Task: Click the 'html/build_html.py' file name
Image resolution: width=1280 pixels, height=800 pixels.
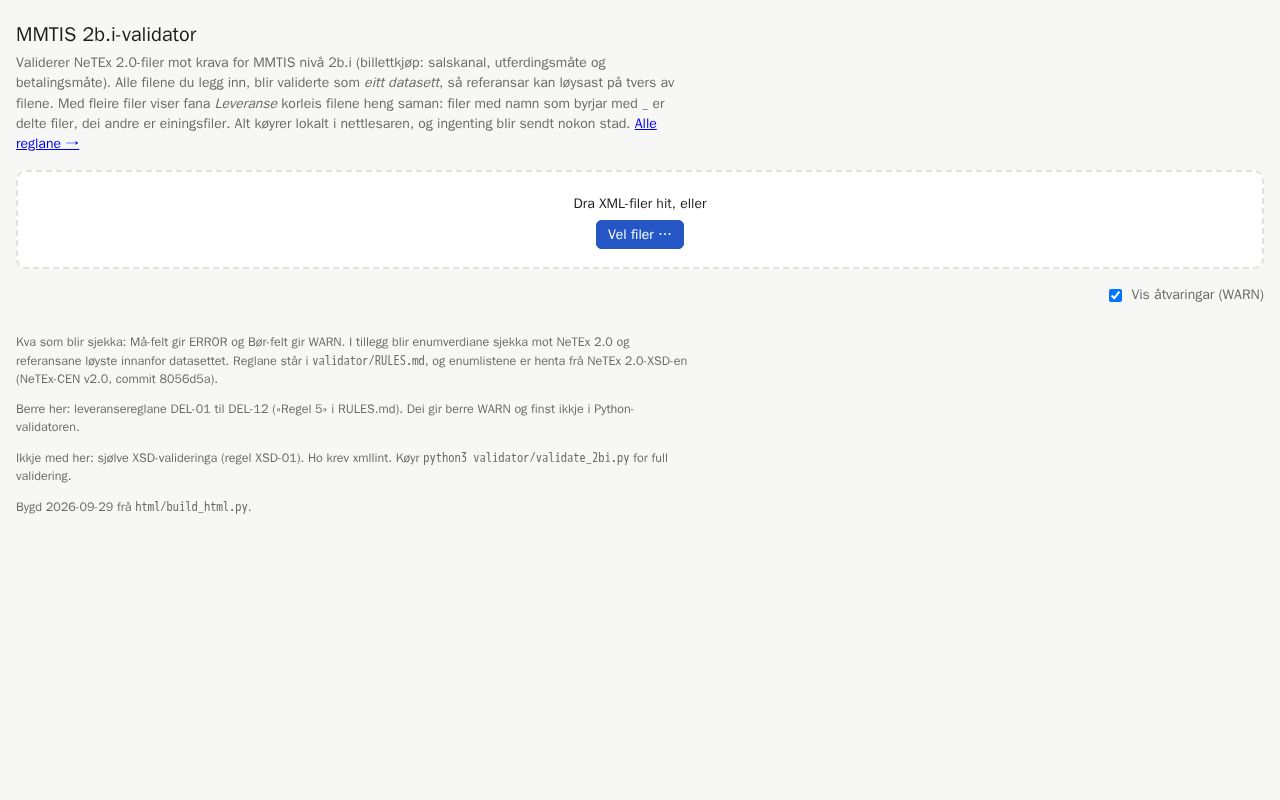Action: [192, 507]
